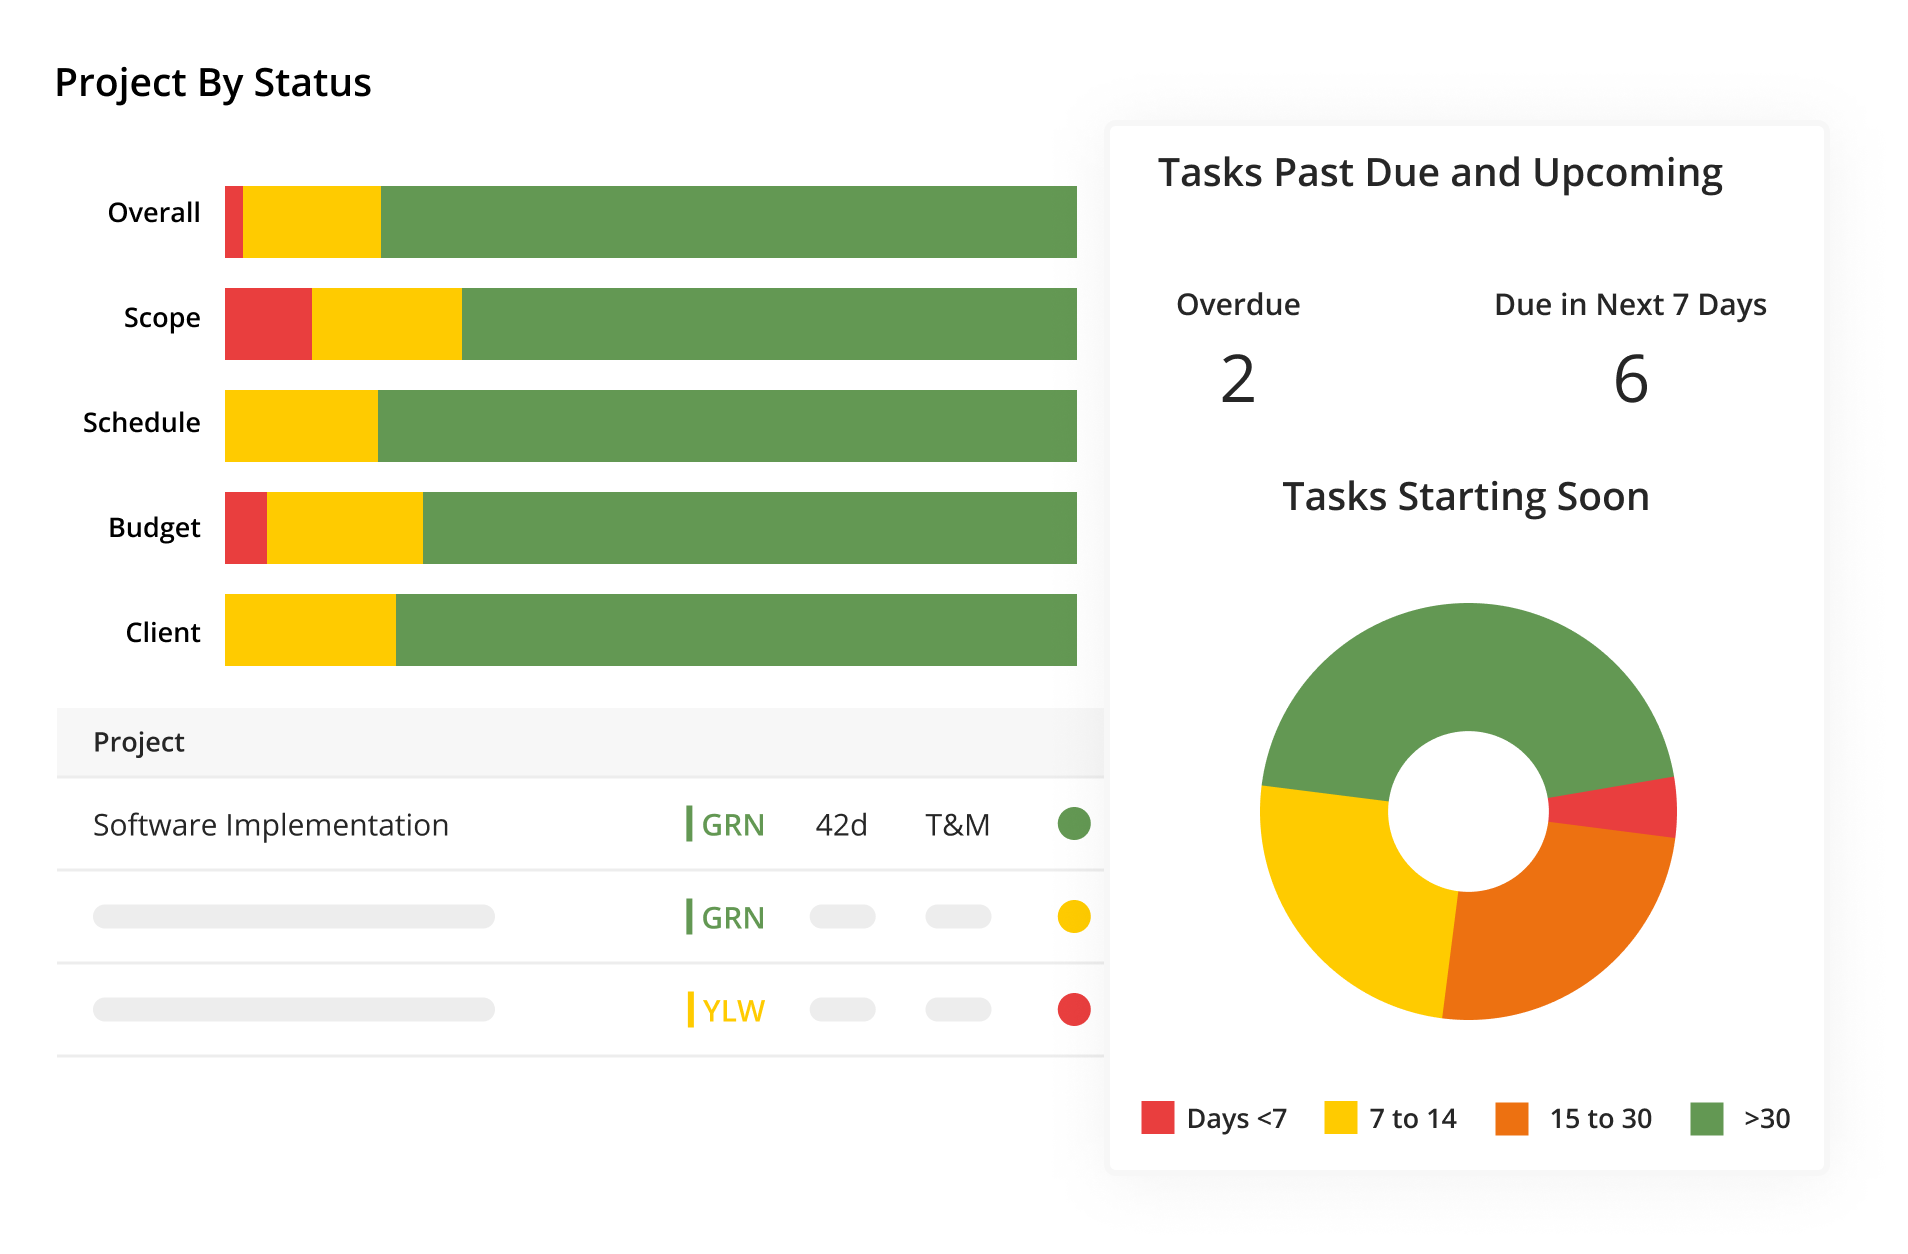Select red segment of the Scope bar
This screenshot has width=1908, height=1254.
(268, 324)
